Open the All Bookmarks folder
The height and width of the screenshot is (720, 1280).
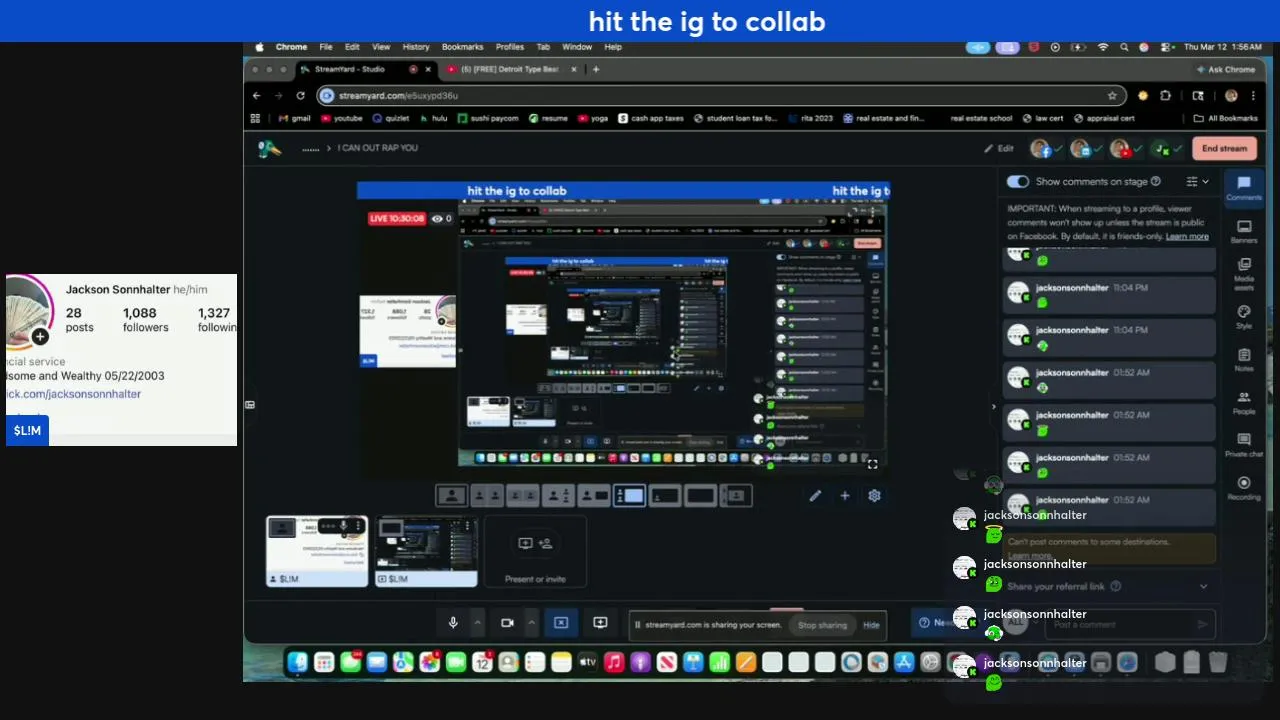(1225, 118)
